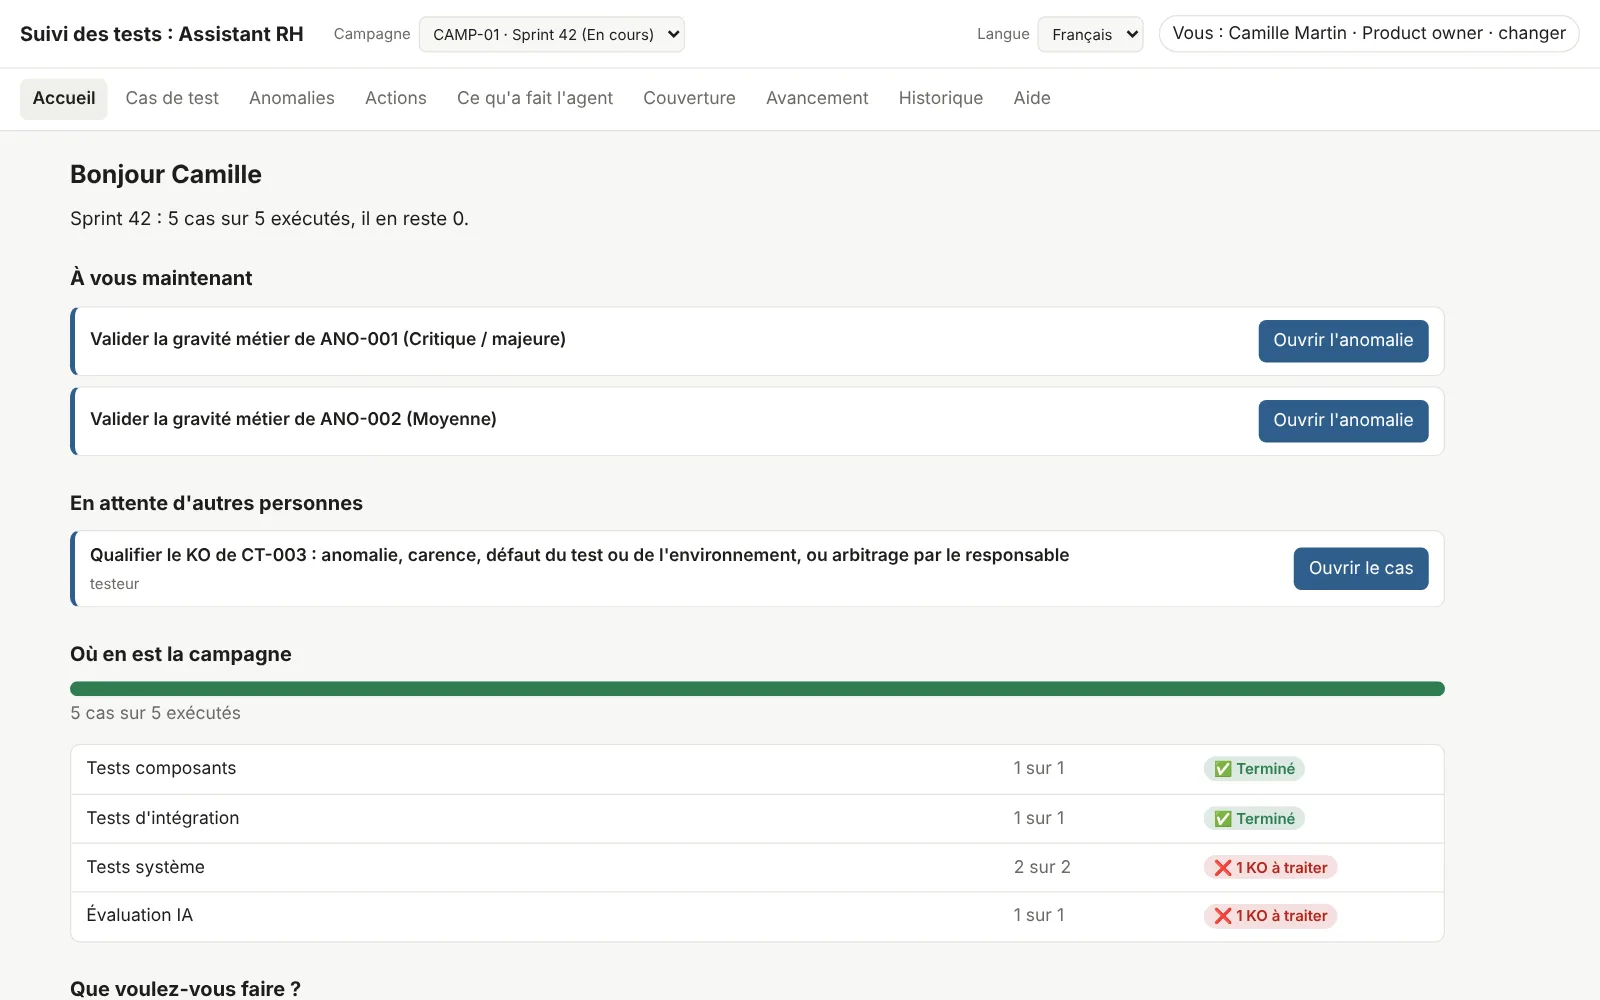
Task: Click the '5 cas sur 5 exécutés' caption
Action: (155, 713)
